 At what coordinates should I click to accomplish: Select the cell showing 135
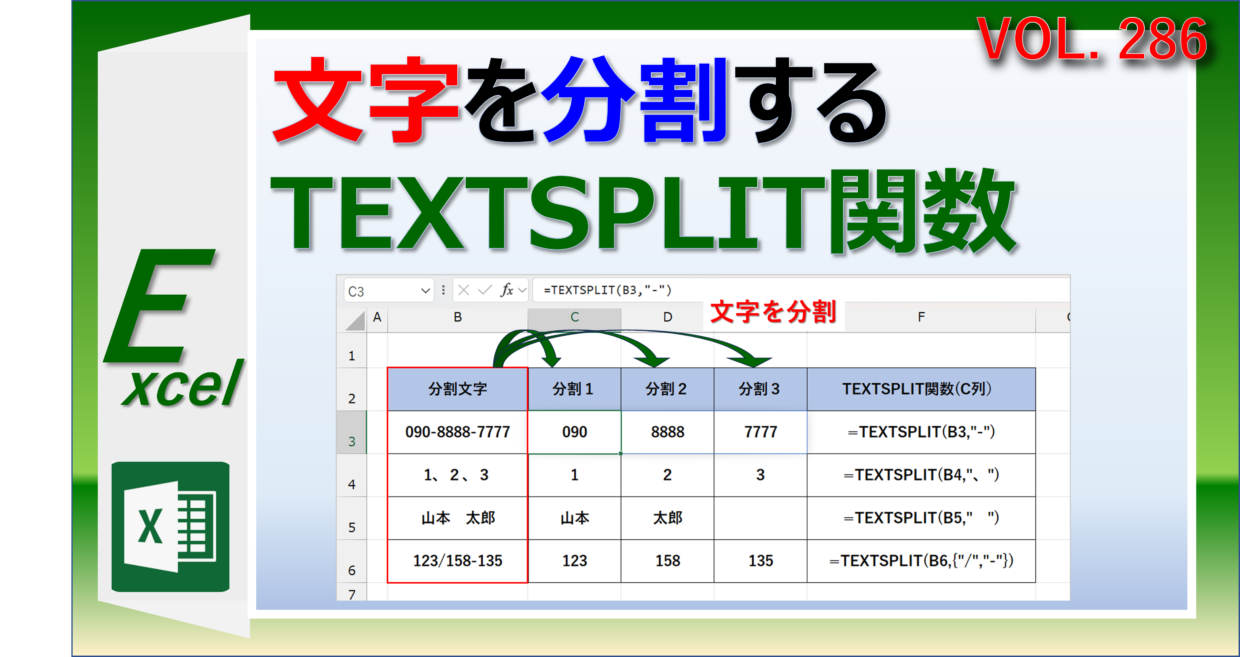pyautogui.click(x=760, y=561)
